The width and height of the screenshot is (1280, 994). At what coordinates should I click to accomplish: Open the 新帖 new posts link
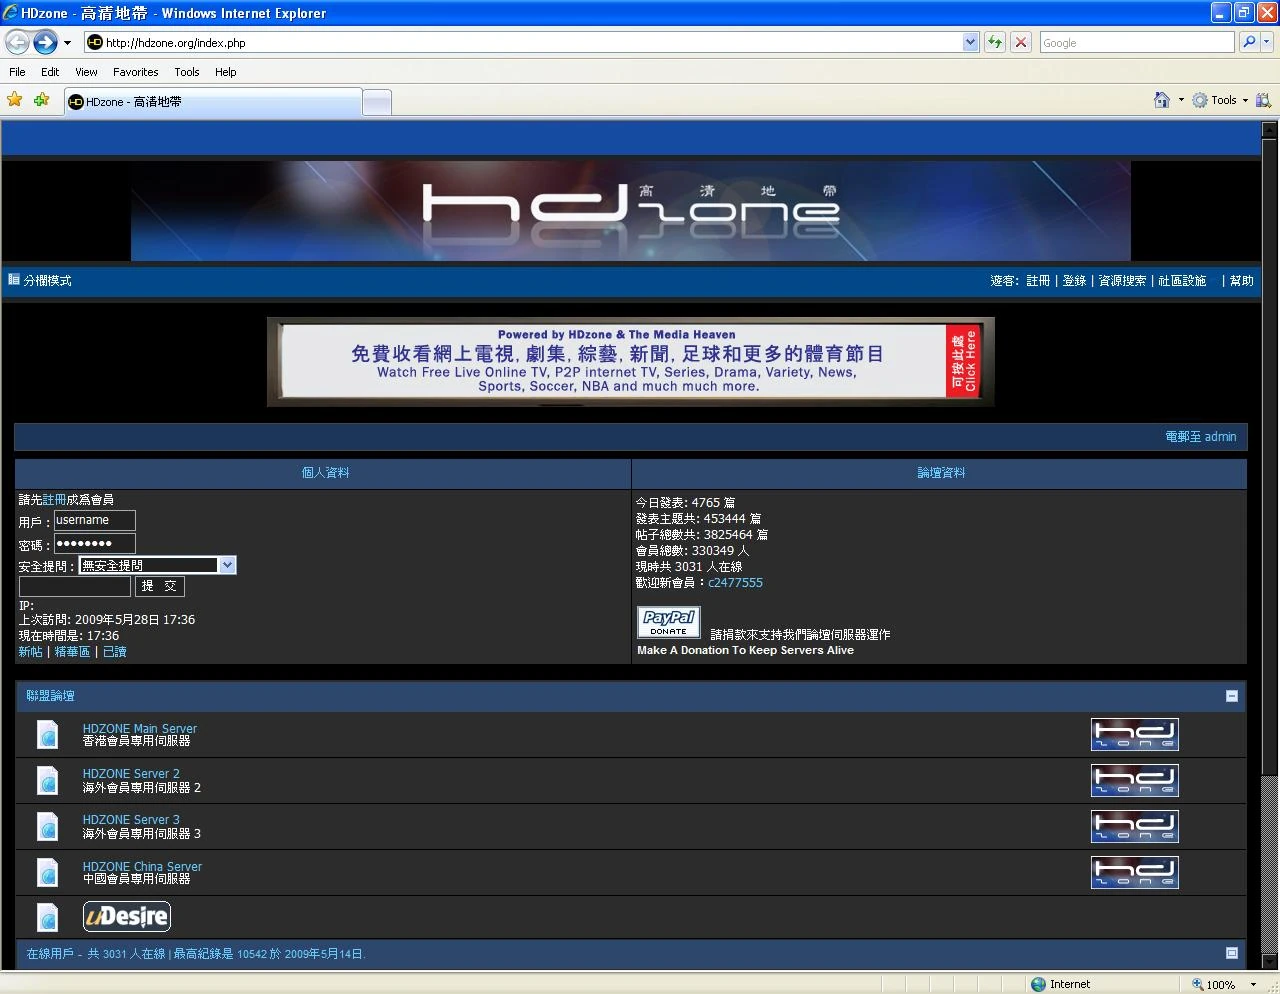pos(30,652)
